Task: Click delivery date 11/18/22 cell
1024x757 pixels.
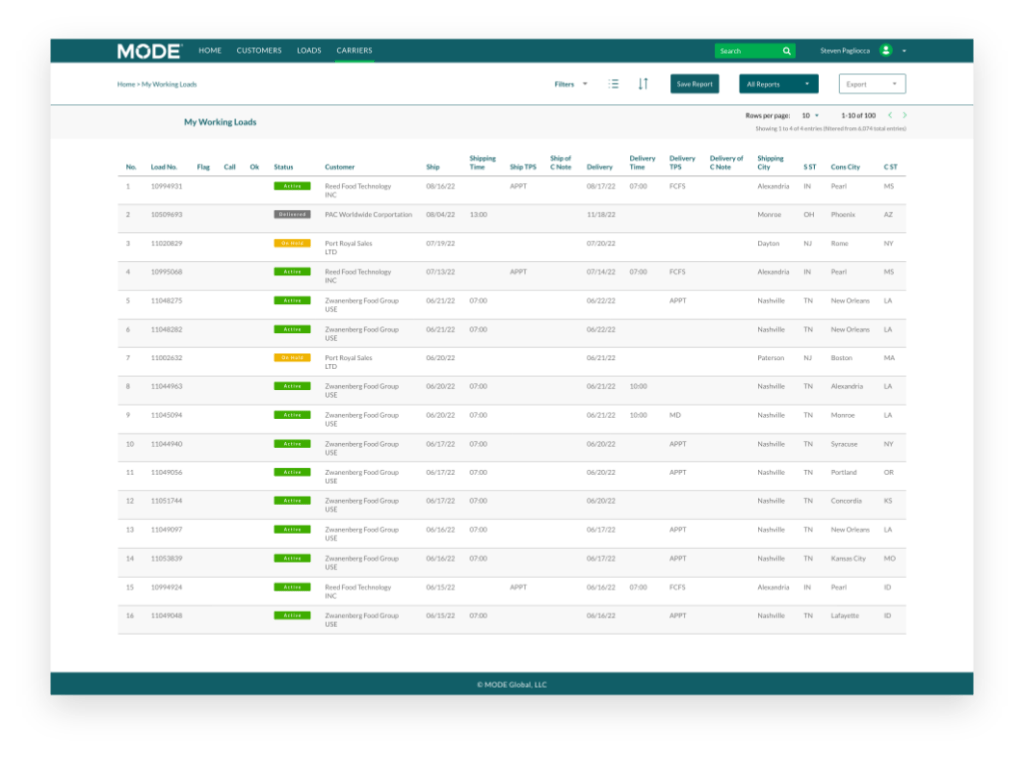Action: (601, 214)
